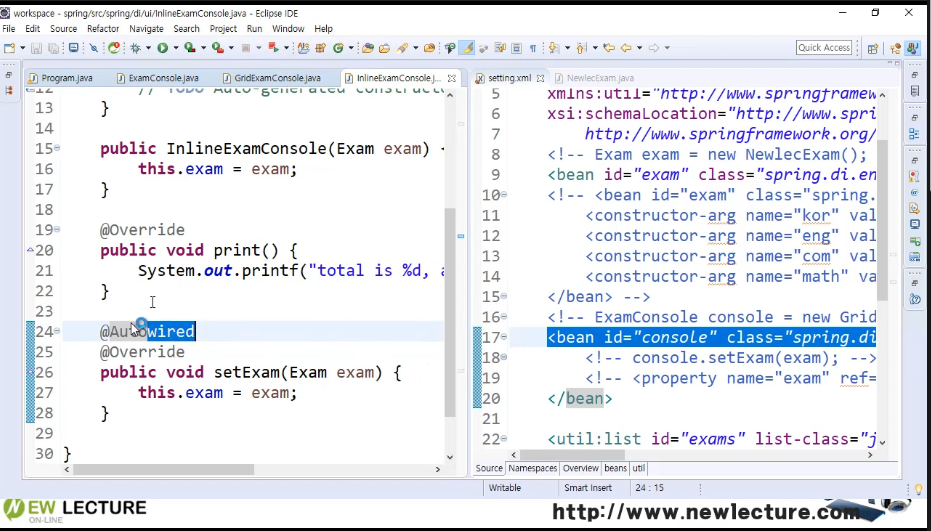This screenshot has height=531, width=931.
Task: Run the program with green Run button
Action: coord(162,48)
